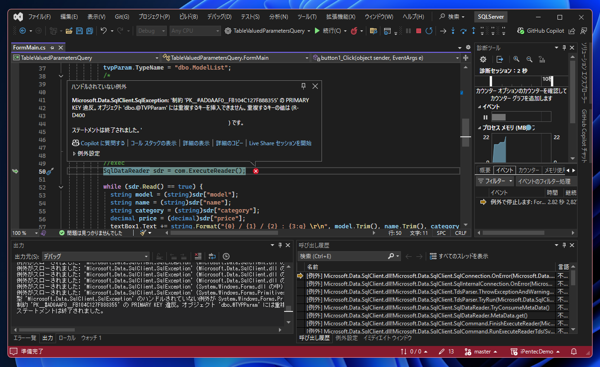The image size is (600, 367).
Task: Toggle the events pause button in diagnostic tools
Action: click(x=485, y=117)
